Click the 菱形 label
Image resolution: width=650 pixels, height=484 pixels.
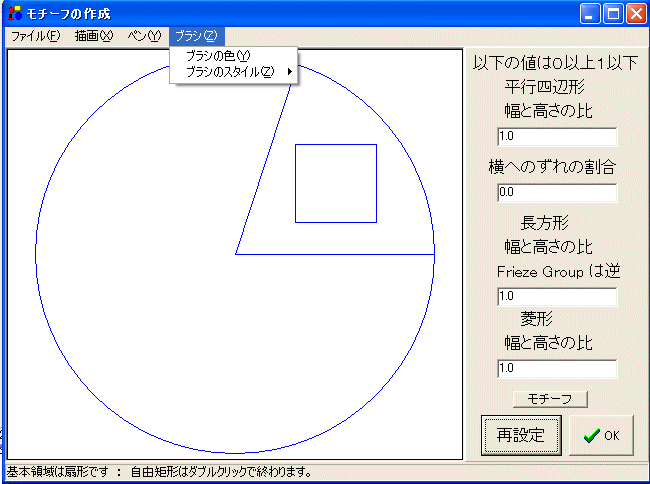click(536, 319)
